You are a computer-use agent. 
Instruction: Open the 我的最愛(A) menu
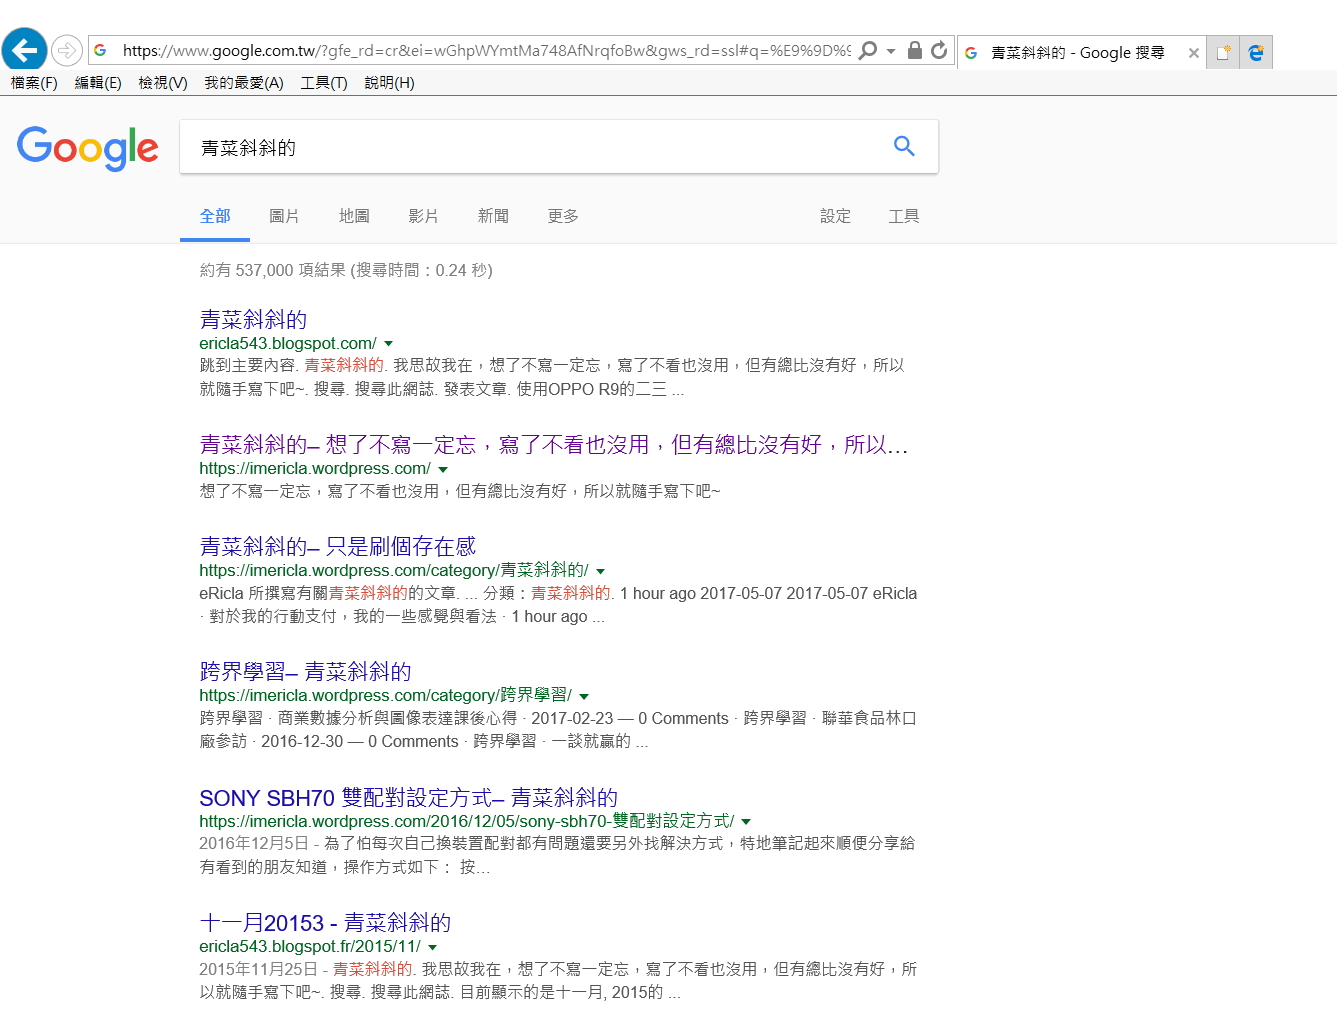(x=244, y=83)
